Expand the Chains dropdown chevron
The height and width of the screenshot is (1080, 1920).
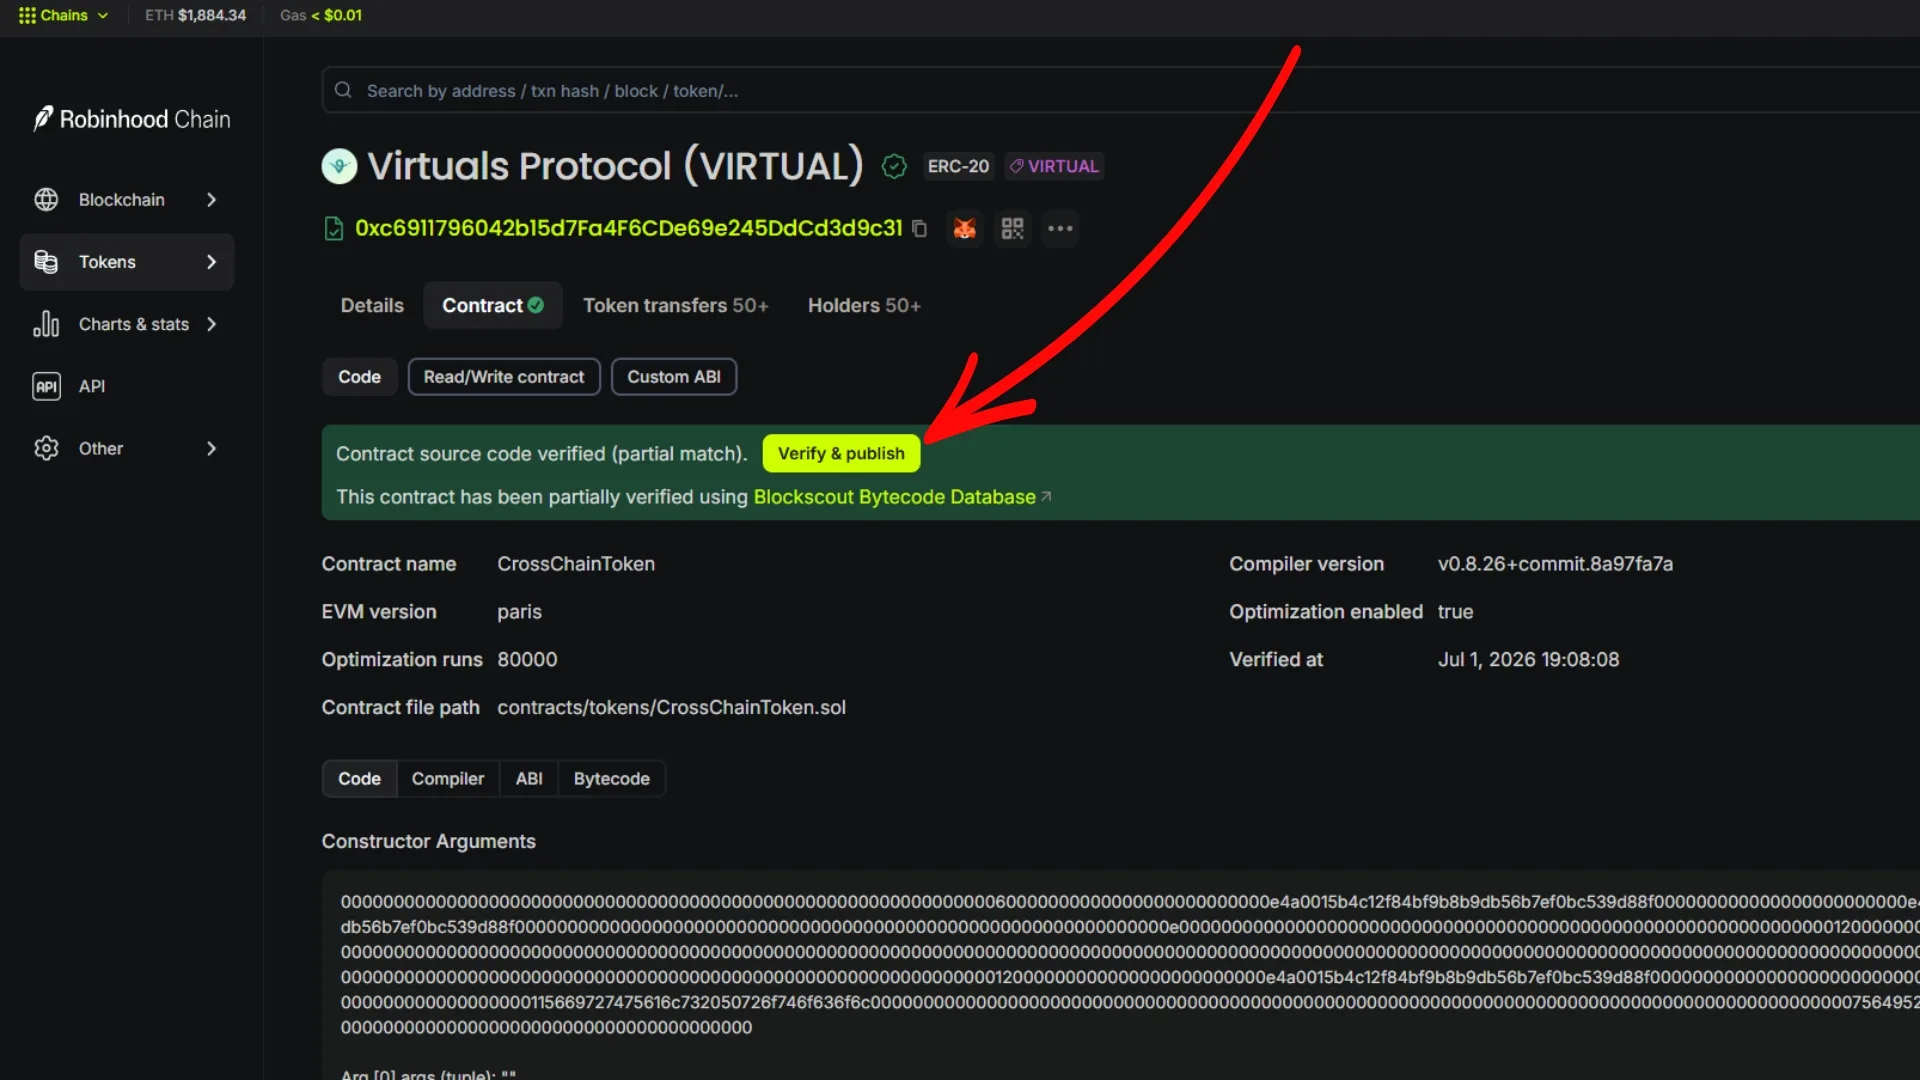click(103, 15)
